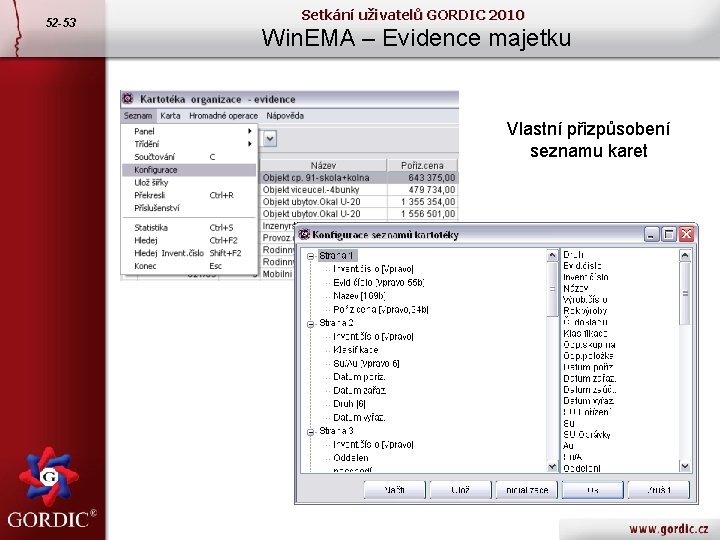Select Rok výroby in right field list
Image resolution: width=720 pixels, height=540 pixels.
pos(585,311)
